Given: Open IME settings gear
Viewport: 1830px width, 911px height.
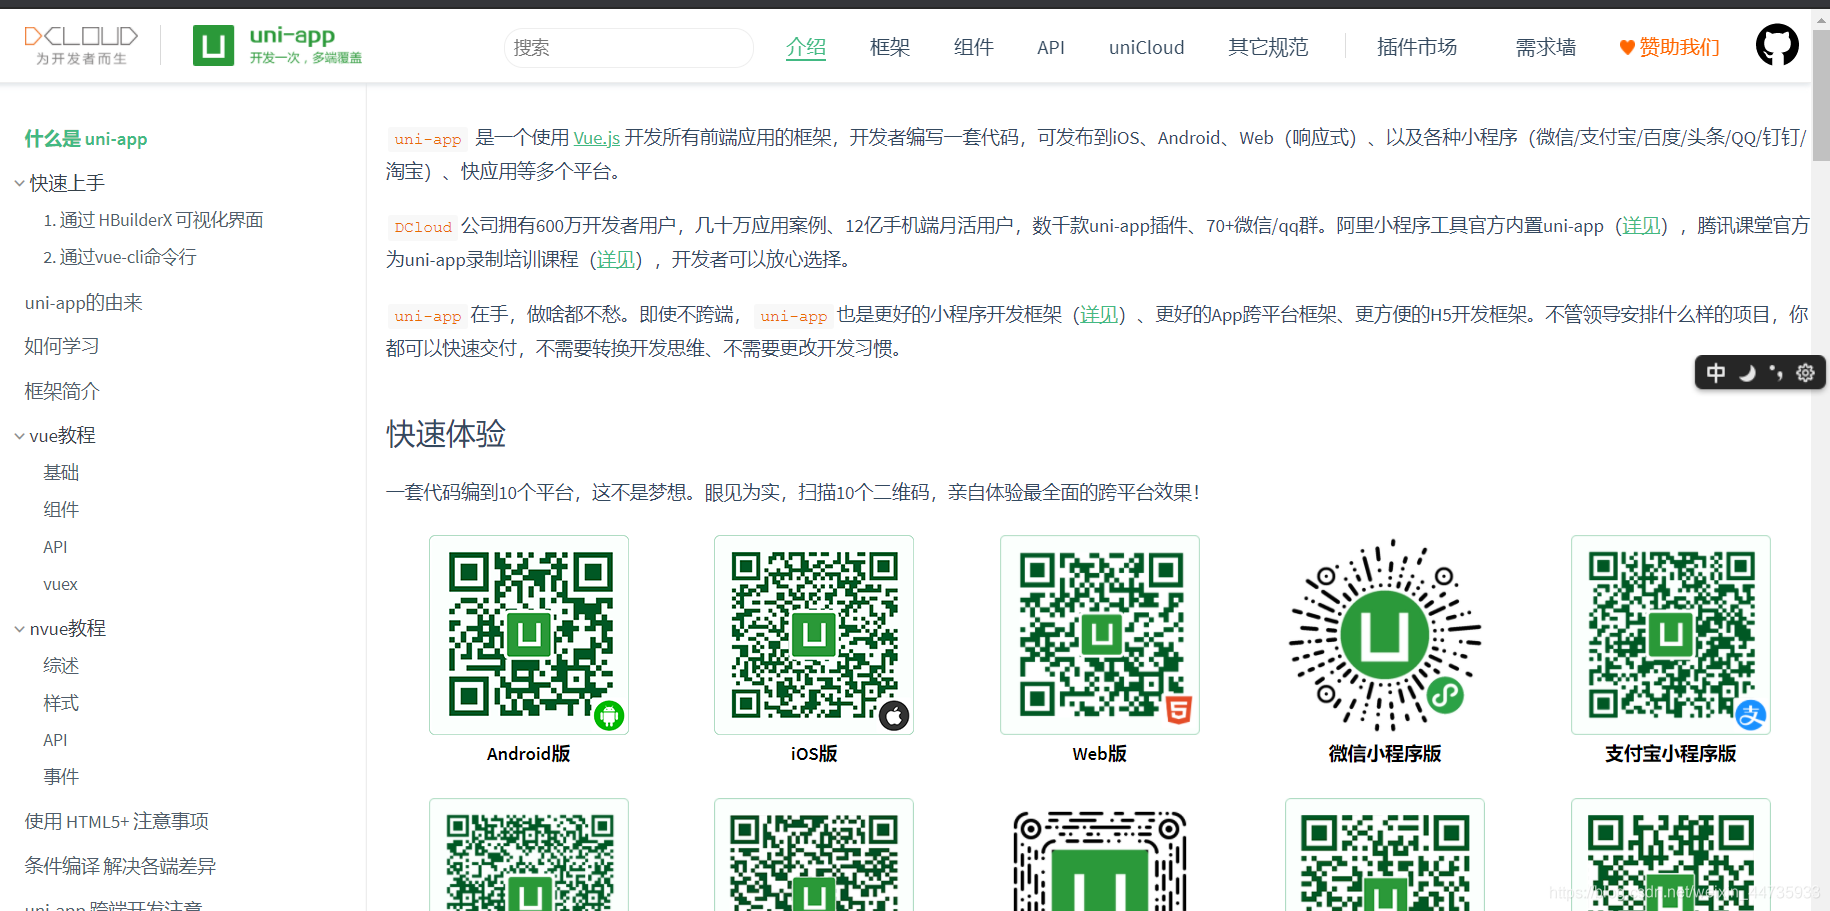Looking at the screenshot, I should click(x=1805, y=373).
